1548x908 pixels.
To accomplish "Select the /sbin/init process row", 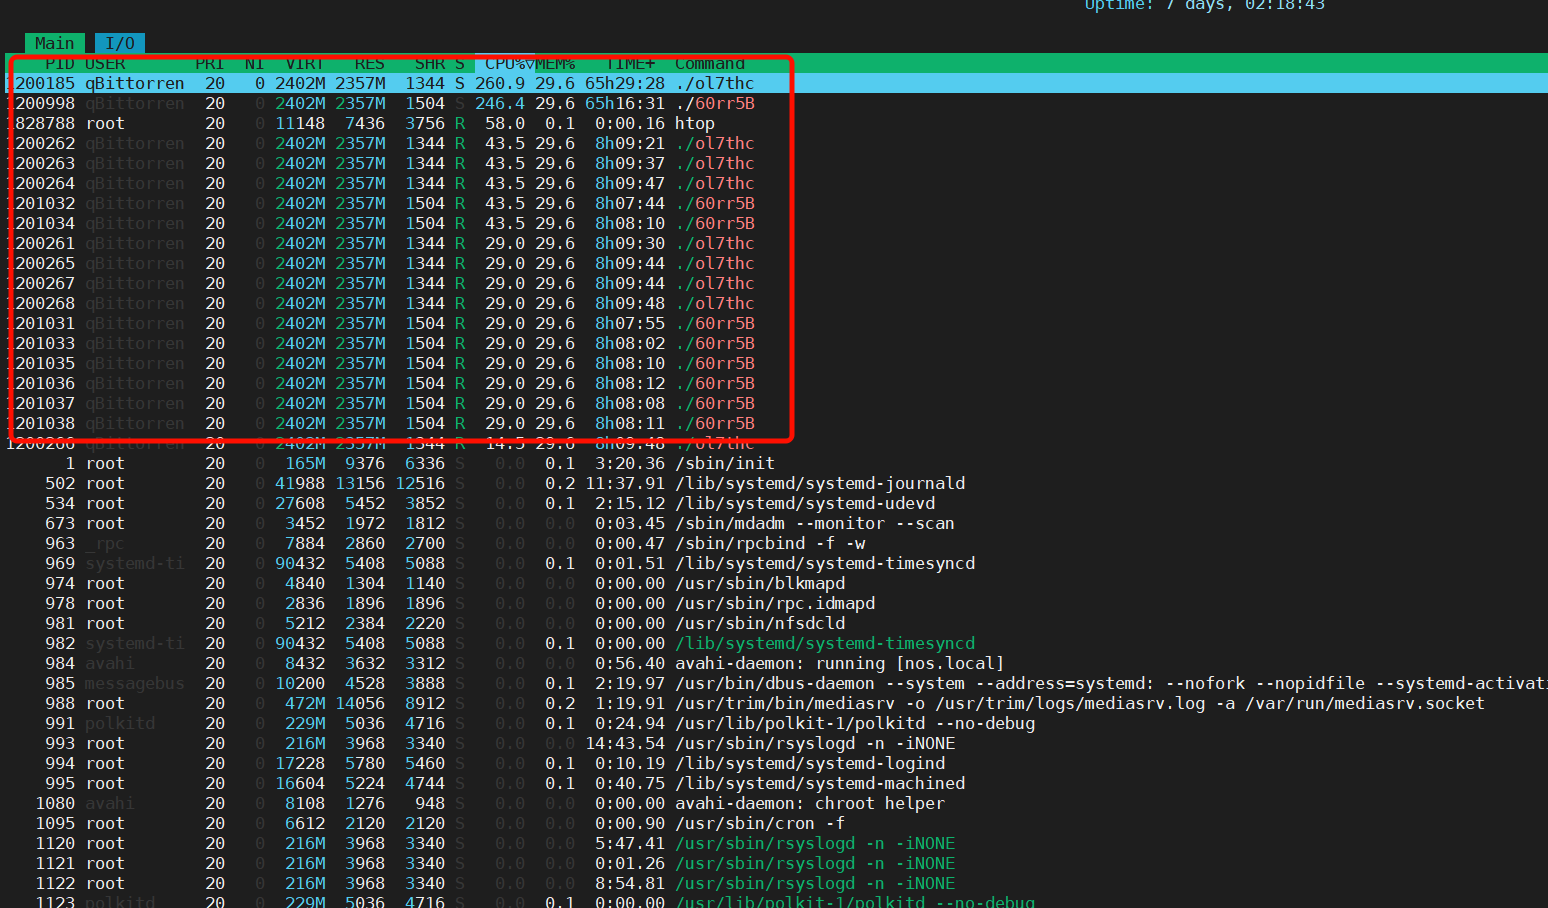I will tap(776, 463).
